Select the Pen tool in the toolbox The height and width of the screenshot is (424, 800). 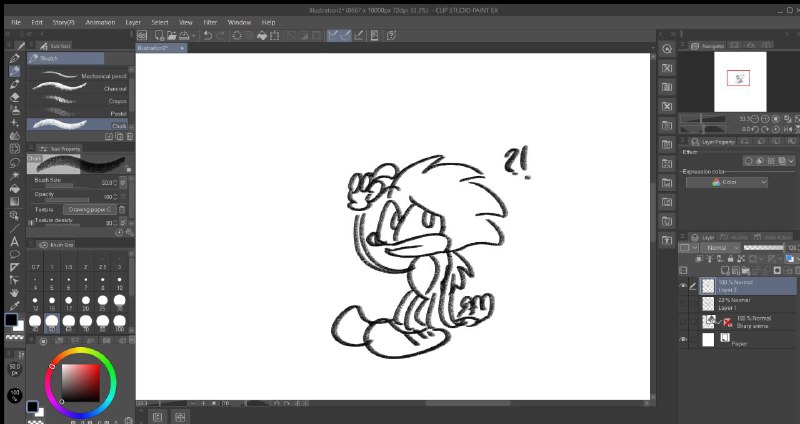coord(14,59)
